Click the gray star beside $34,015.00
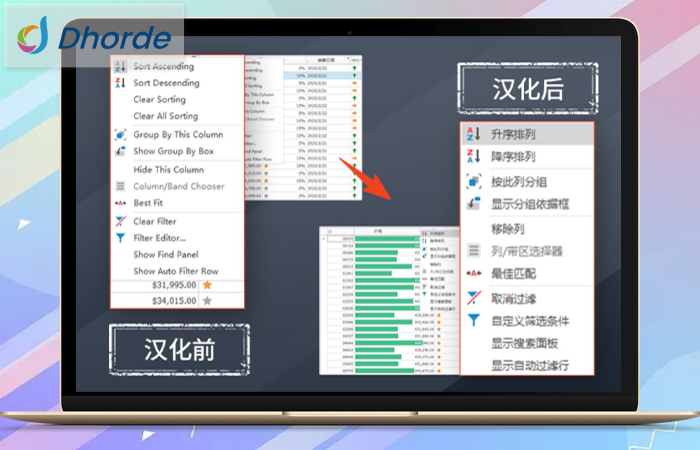This screenshot has width=700, height=450. pyautogui.click(x=207, y=300)
